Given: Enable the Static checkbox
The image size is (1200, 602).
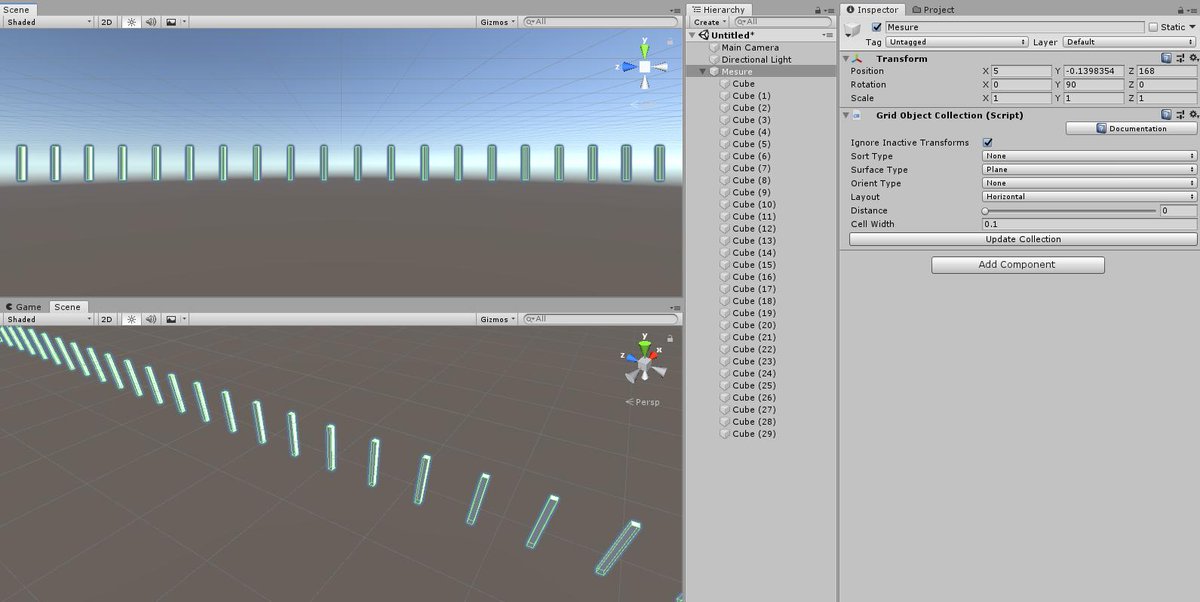Looking at the screenshot, I should click(x=1153, y=27).
